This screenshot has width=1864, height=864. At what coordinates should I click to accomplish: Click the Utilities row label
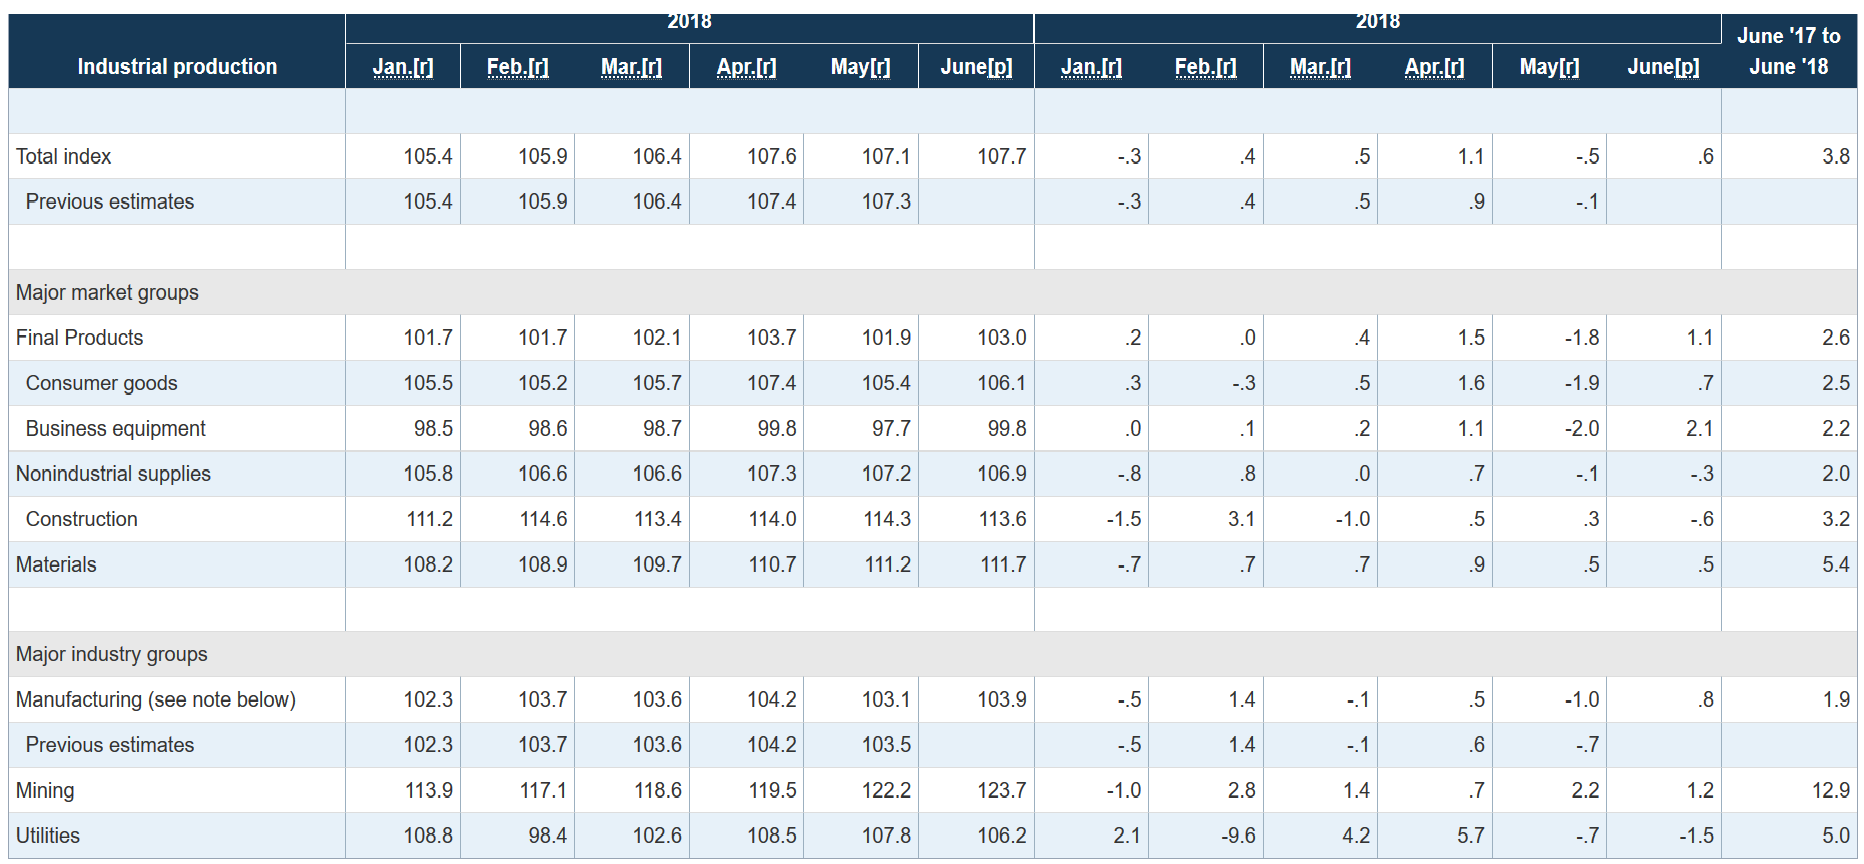[x=48, y=836]
